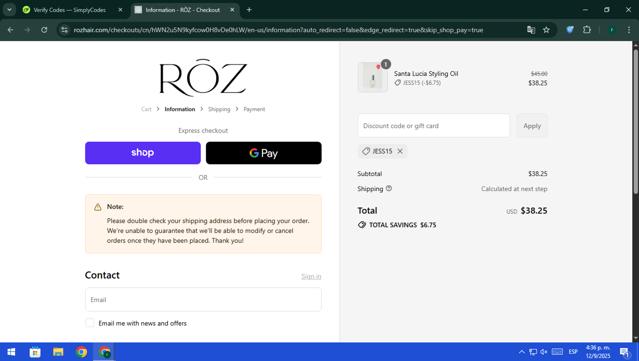Open the Chrome profile avatar
Viewport: 639px width, 361px height.
611,30
